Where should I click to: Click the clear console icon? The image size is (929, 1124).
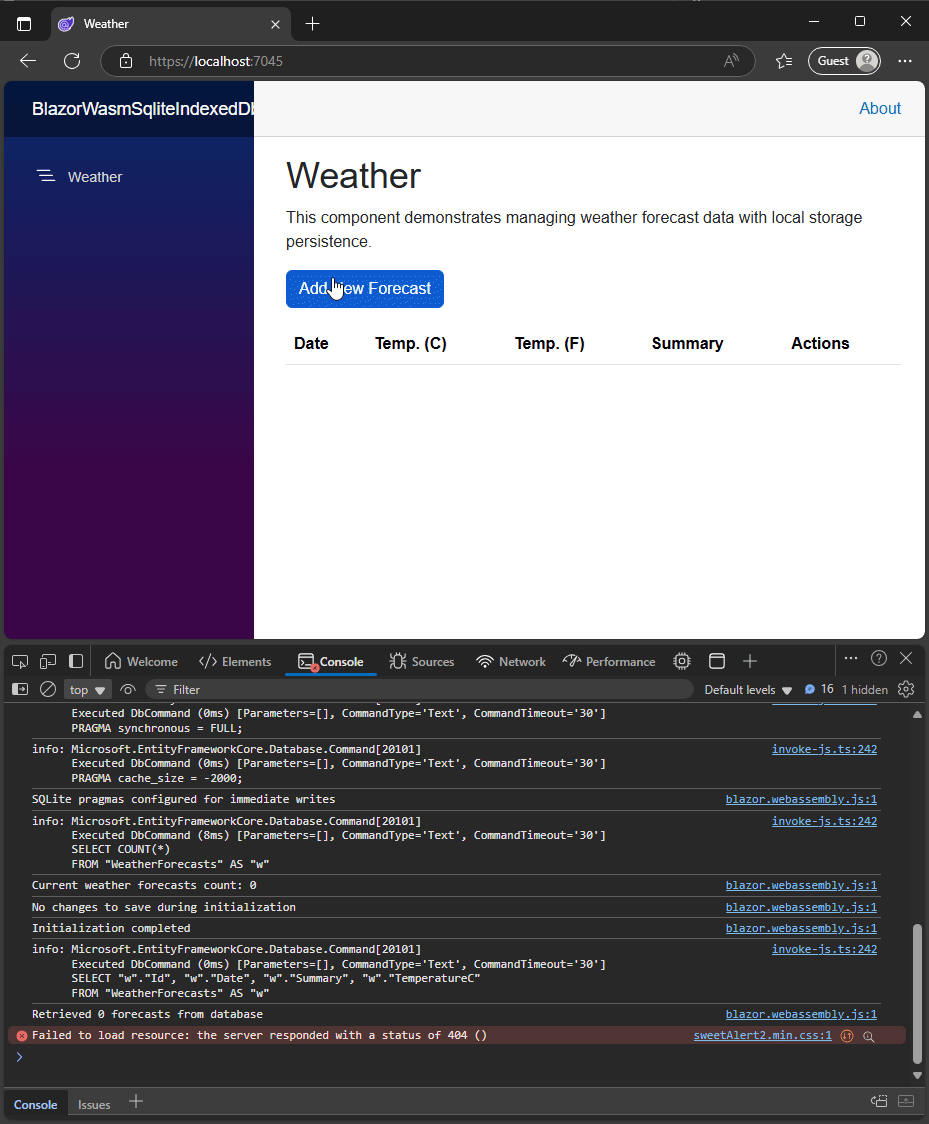pos(47,689)
